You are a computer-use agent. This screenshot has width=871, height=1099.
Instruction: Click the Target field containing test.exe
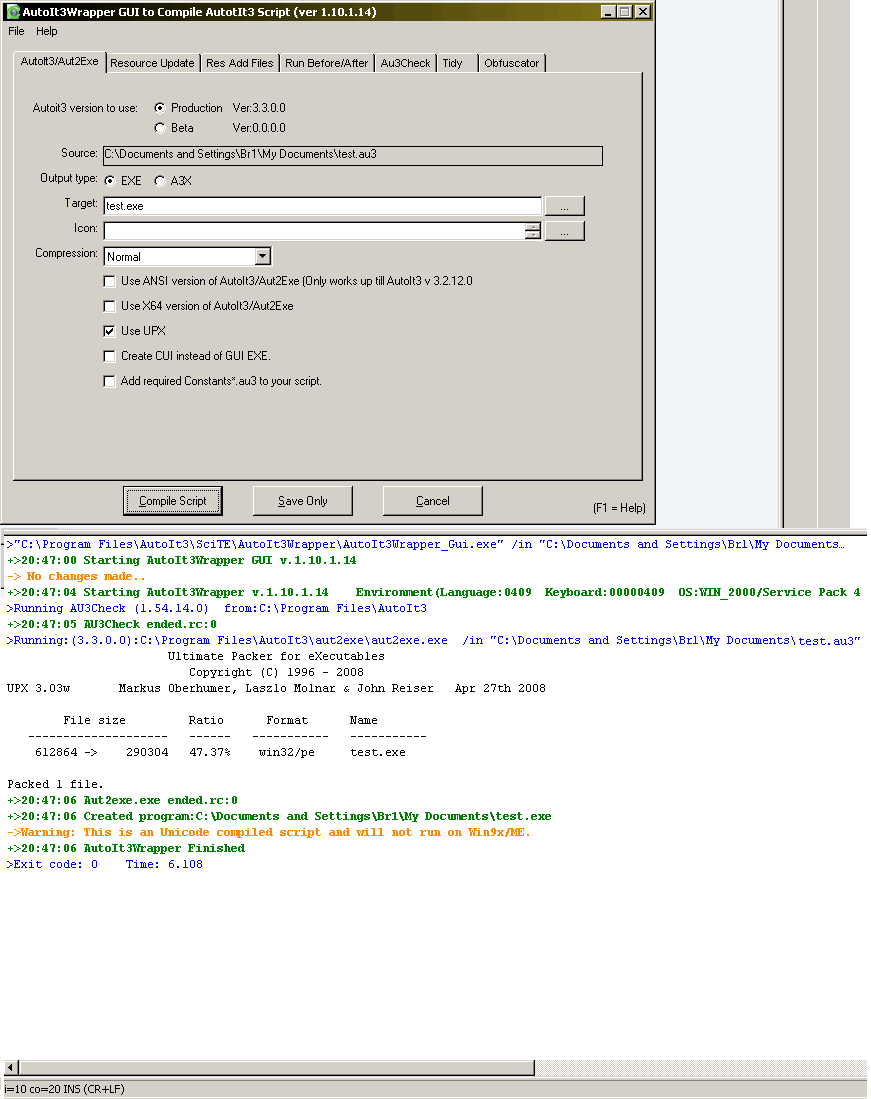[x=322, y=206]
